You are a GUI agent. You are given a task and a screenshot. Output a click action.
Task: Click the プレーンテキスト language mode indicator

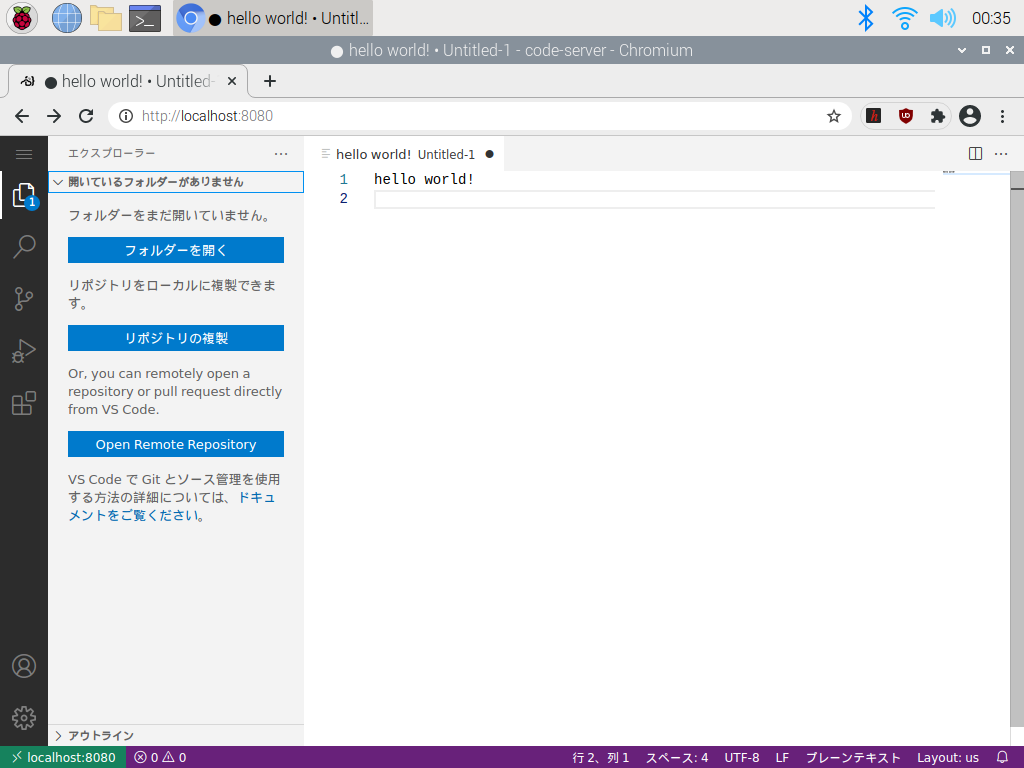click(855, 757)
